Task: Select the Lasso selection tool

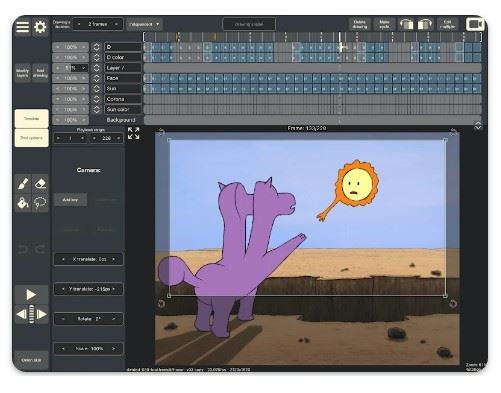Action: [x=40, y=202]
